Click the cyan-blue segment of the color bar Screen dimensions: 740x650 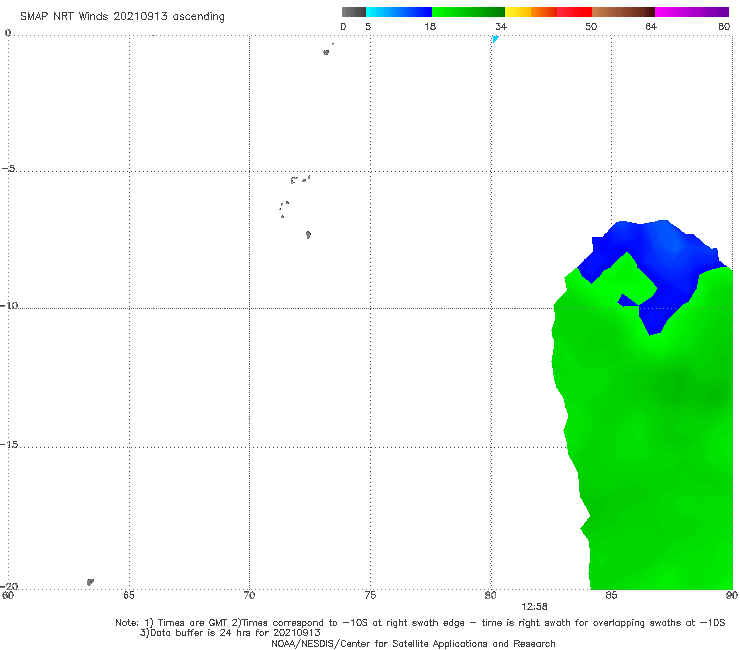pos(399,12)
